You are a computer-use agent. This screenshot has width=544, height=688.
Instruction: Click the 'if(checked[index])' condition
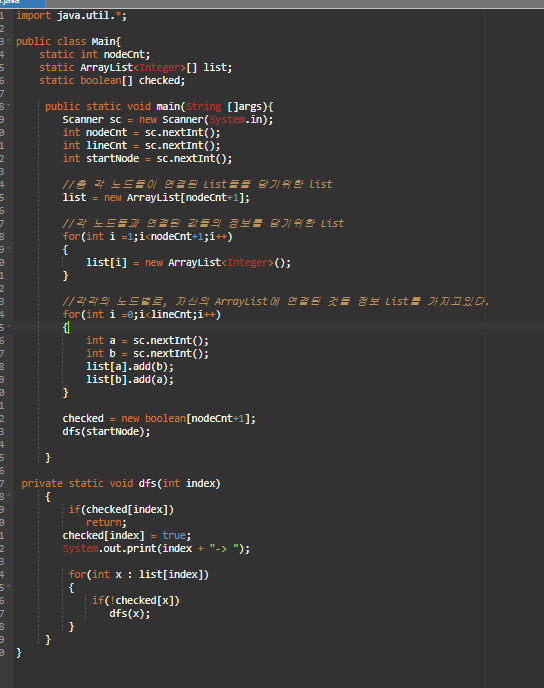coord(121,509)
